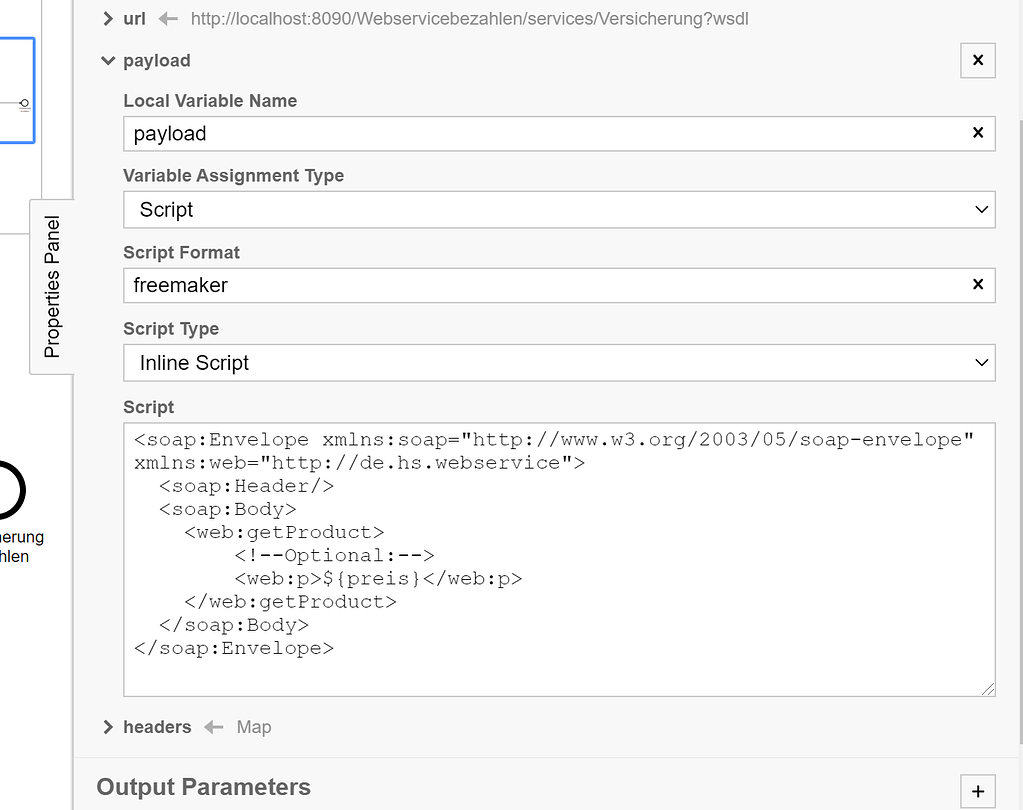Viewport: 1023px width, 810px height.
Task: Open the Variable Assignment Type dropdown
Action: coord(559,209)
